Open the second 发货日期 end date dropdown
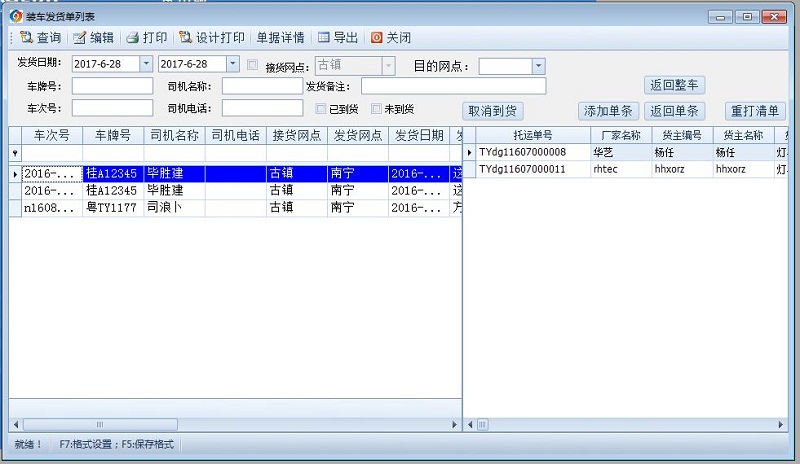The image size is (800, 464). (x=233, y=64)
